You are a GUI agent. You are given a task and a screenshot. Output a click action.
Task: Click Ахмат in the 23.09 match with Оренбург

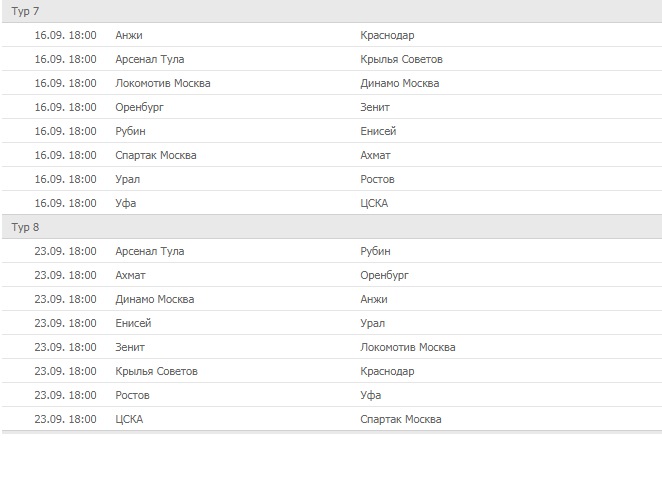pyautogui.click(x=131, y=275)
